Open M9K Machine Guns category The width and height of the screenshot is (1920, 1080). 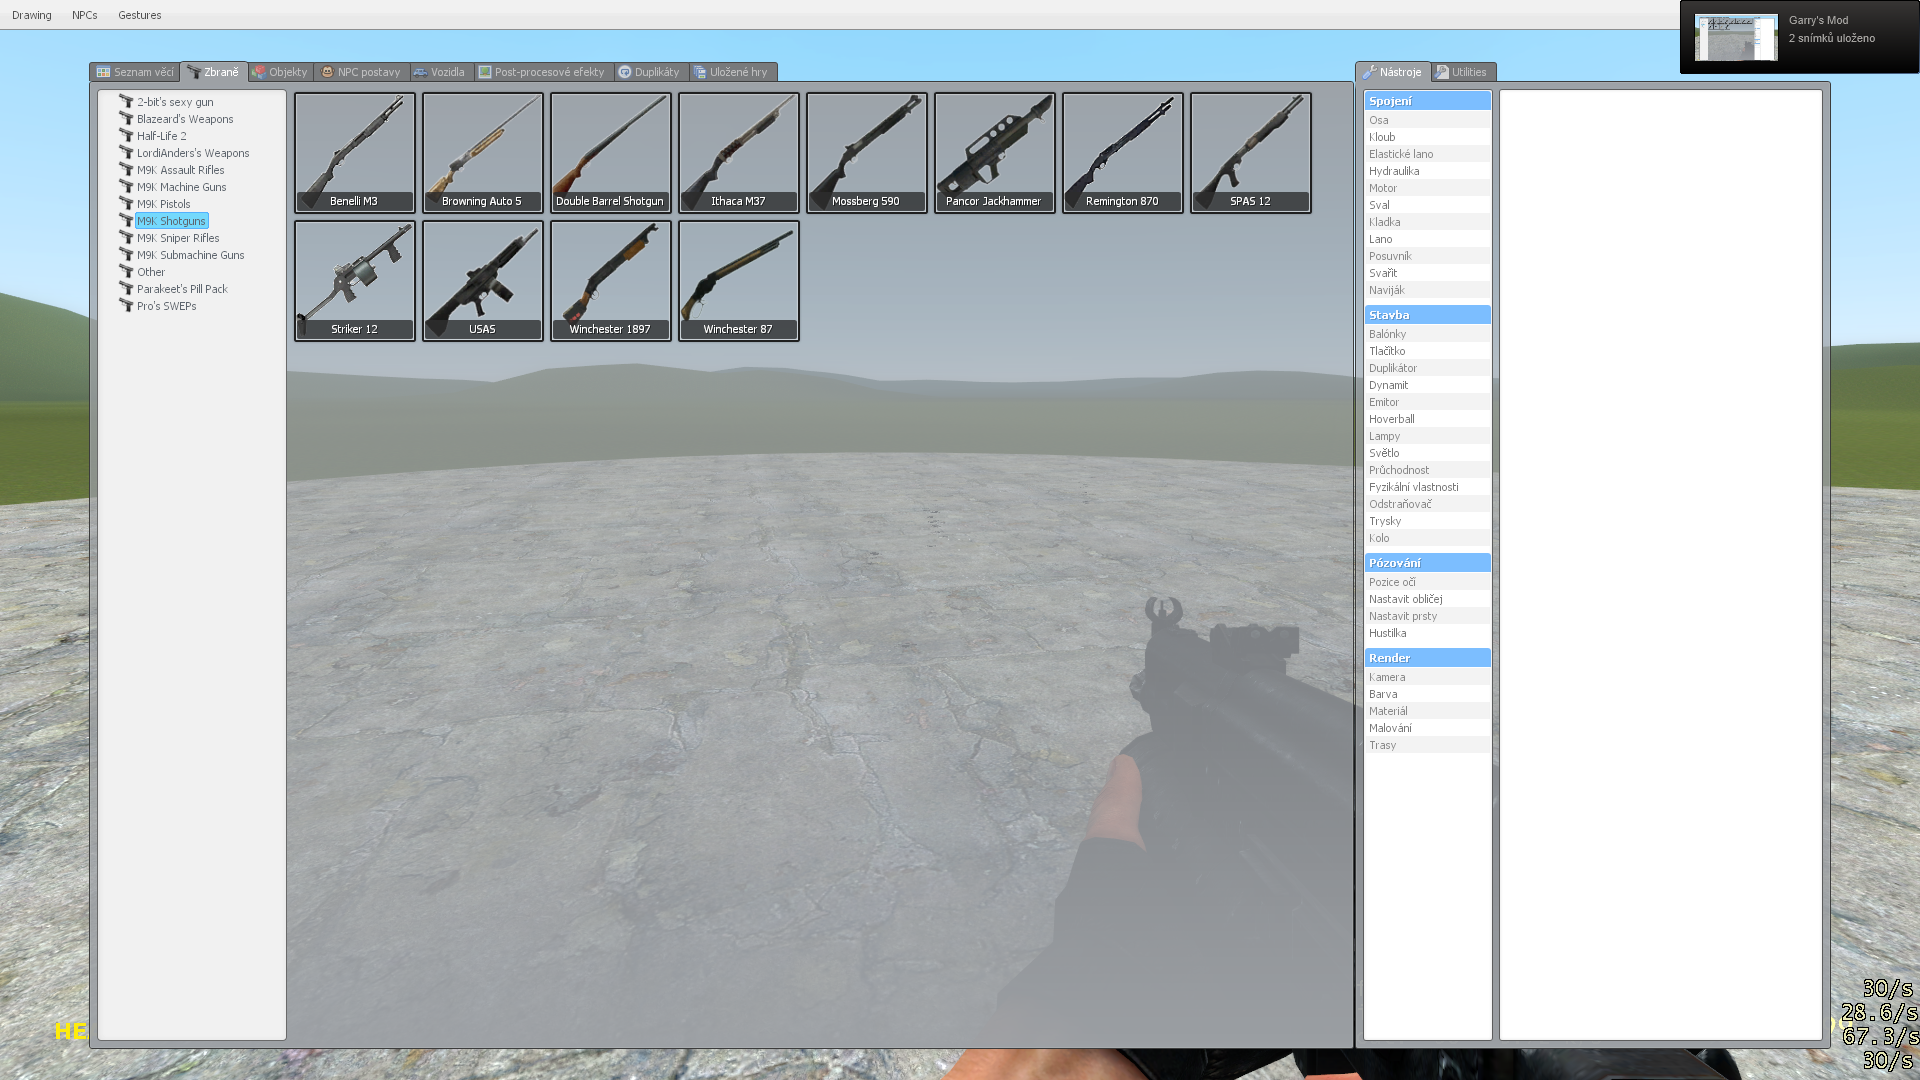point(182,187)
